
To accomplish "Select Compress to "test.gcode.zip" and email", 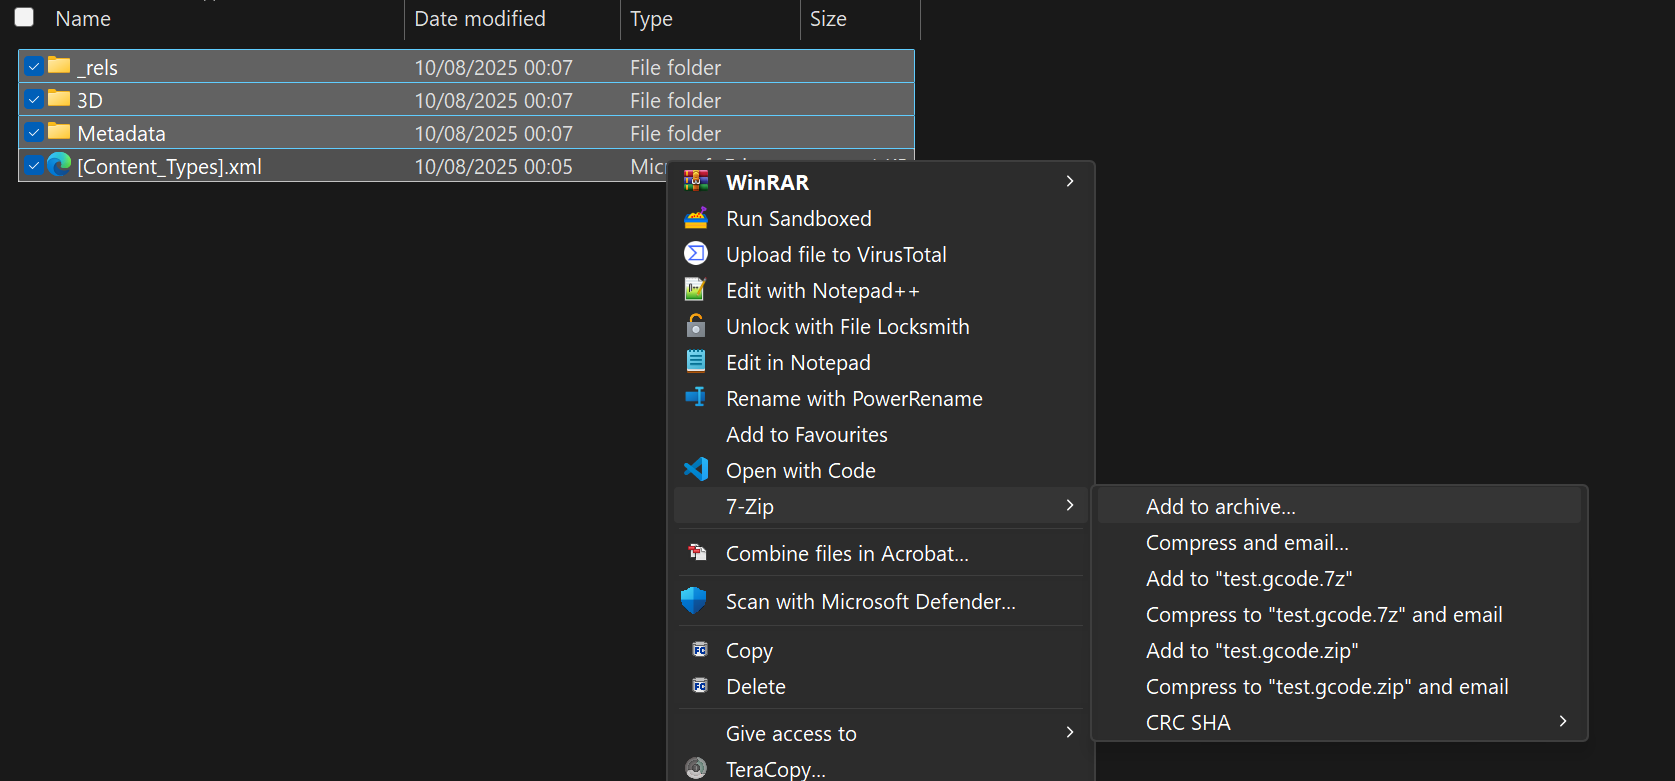I will (1339, 686).
